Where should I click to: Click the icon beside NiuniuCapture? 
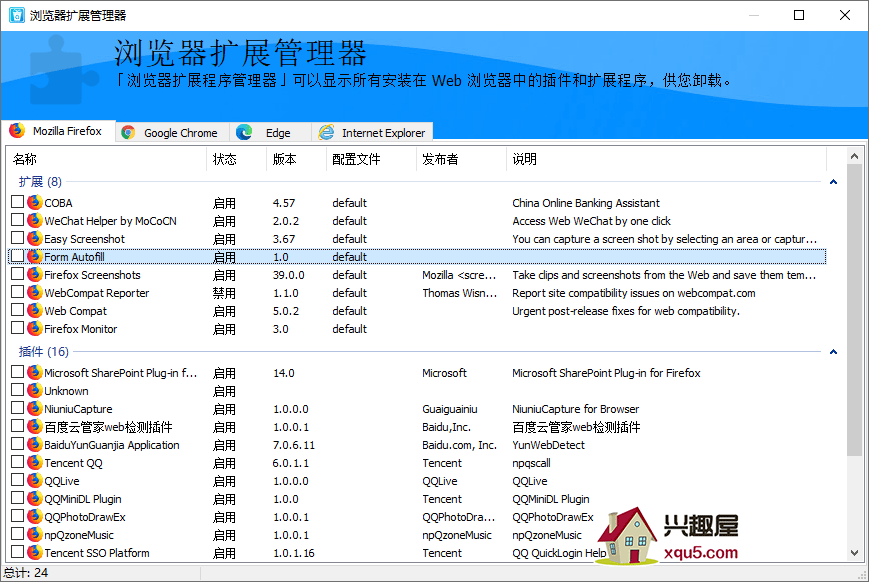[x=34, y=409]
